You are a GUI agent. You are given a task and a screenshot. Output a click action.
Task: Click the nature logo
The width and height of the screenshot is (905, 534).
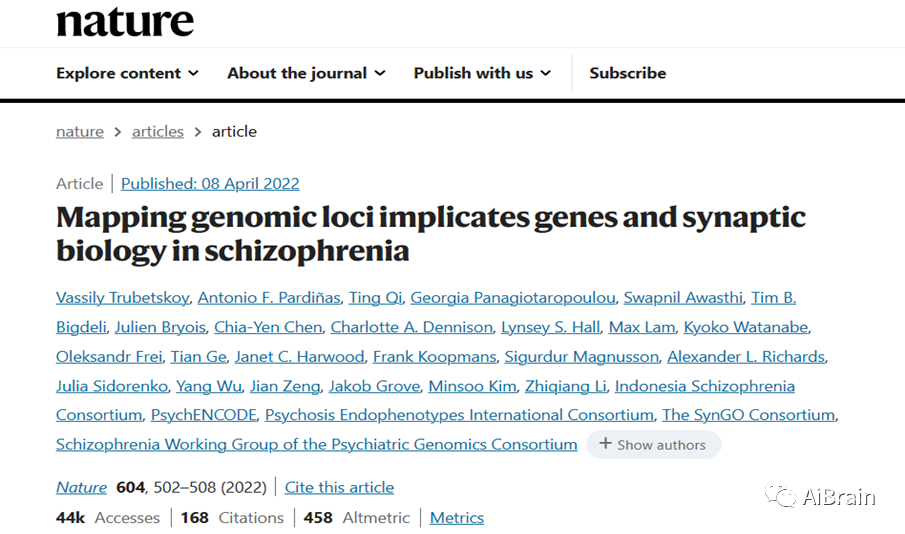[125, 22]
